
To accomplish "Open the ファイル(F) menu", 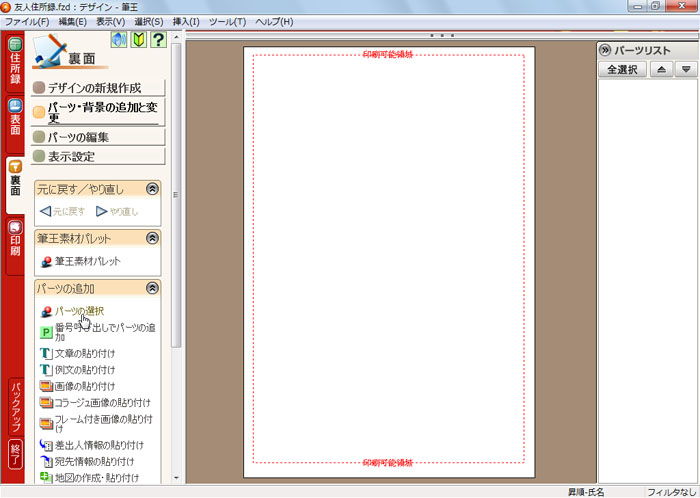I will (x=28, y=21).
